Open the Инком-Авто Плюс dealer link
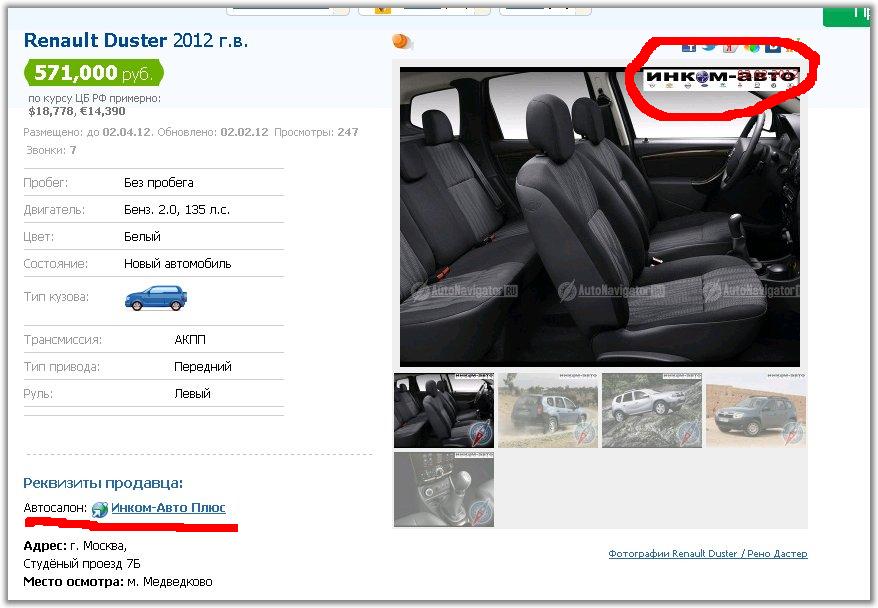The image size is (878, 608). pyautogui.click(x=168, y=508)
